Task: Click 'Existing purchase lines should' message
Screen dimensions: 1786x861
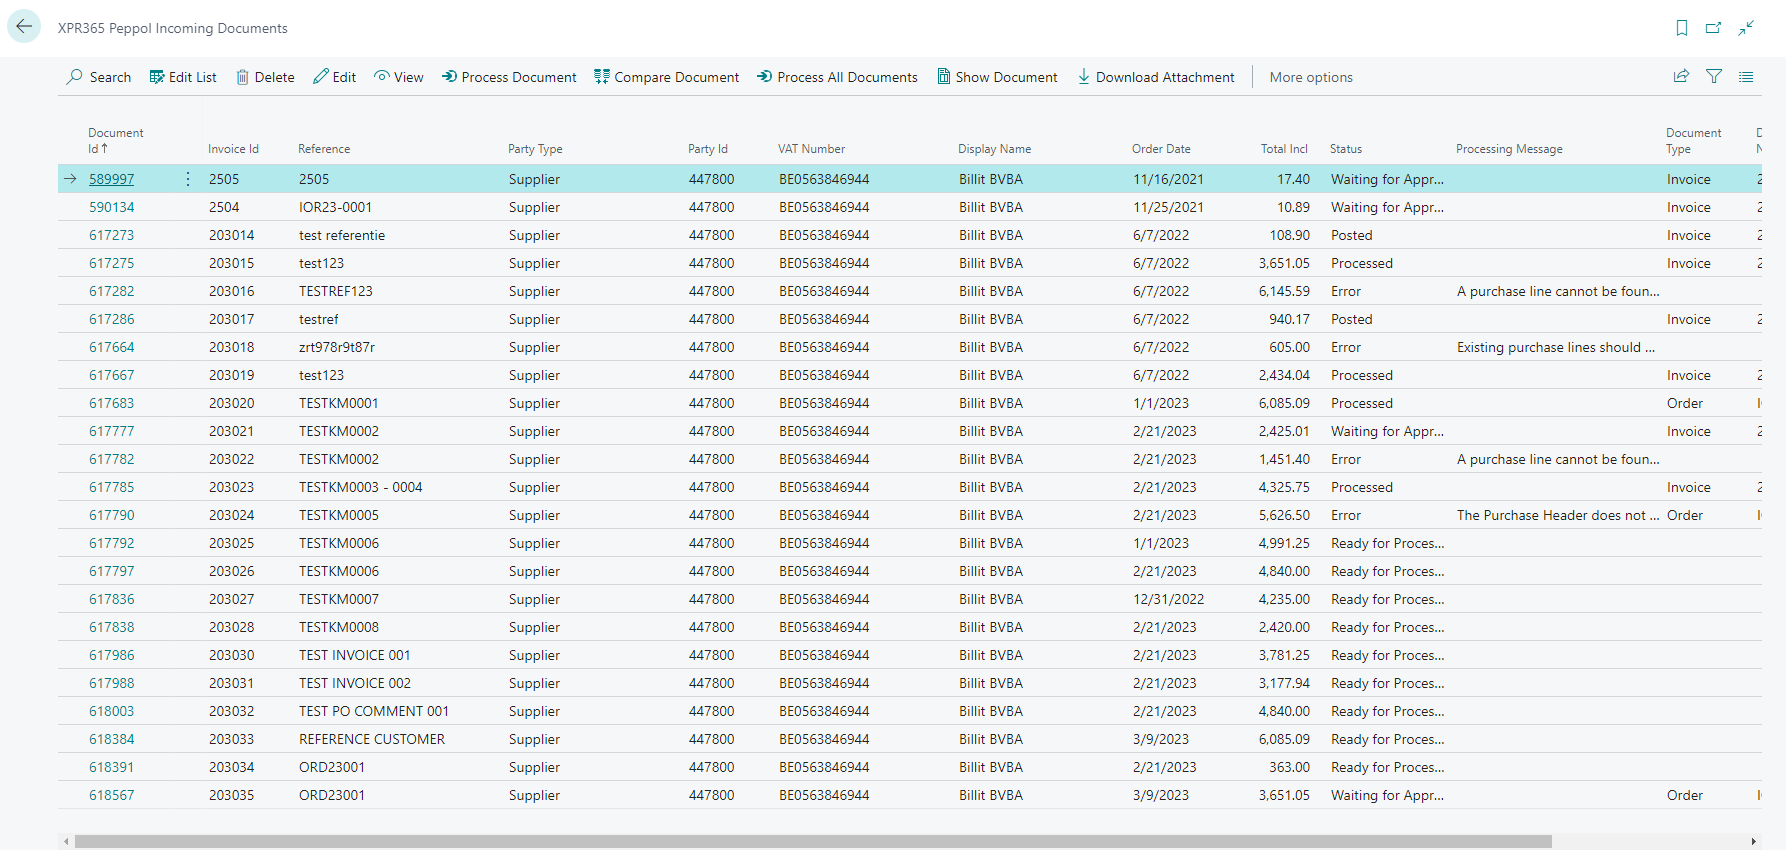Action: [1556, 347]
